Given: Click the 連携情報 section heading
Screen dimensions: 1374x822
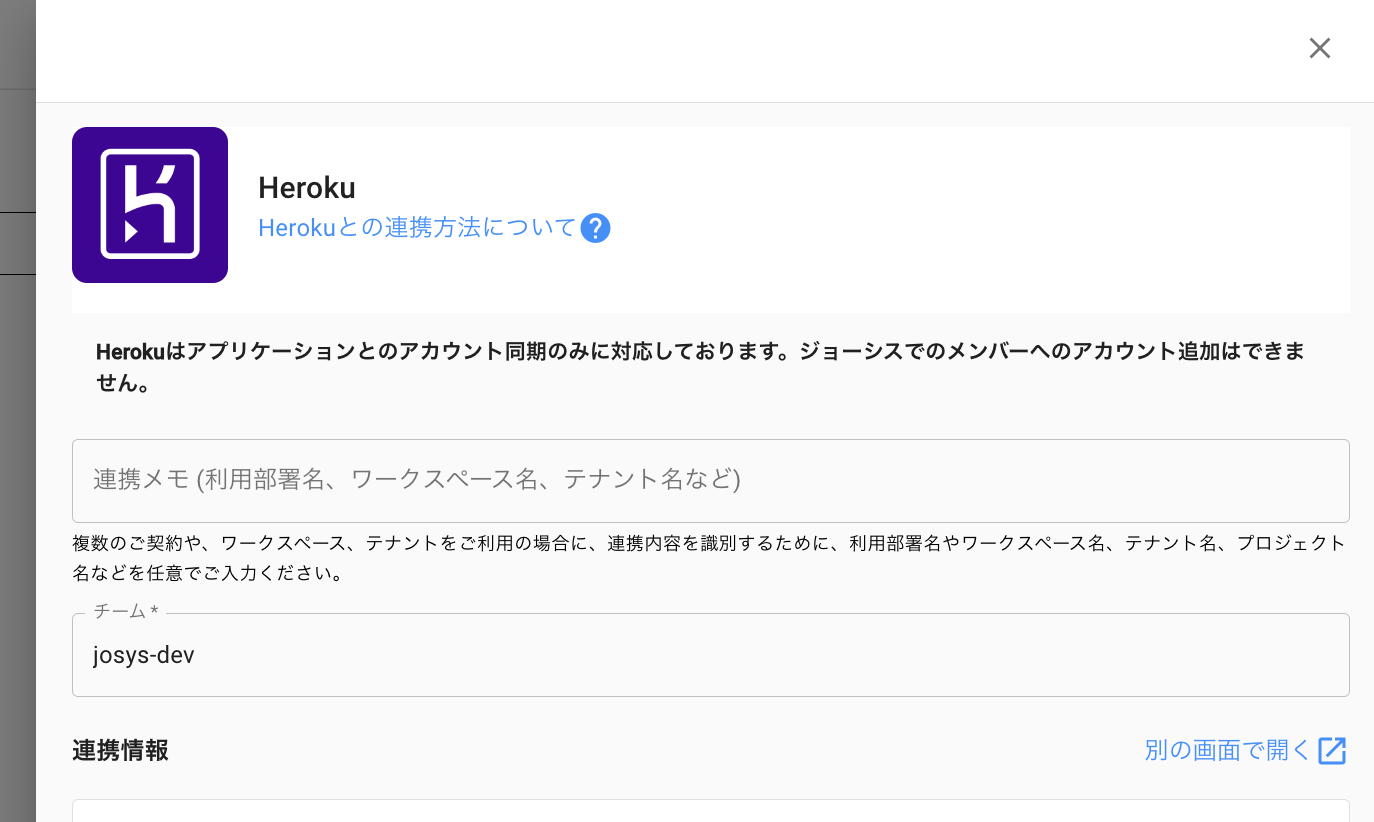Looking at the screenshot, I should (x=120, y=751).
